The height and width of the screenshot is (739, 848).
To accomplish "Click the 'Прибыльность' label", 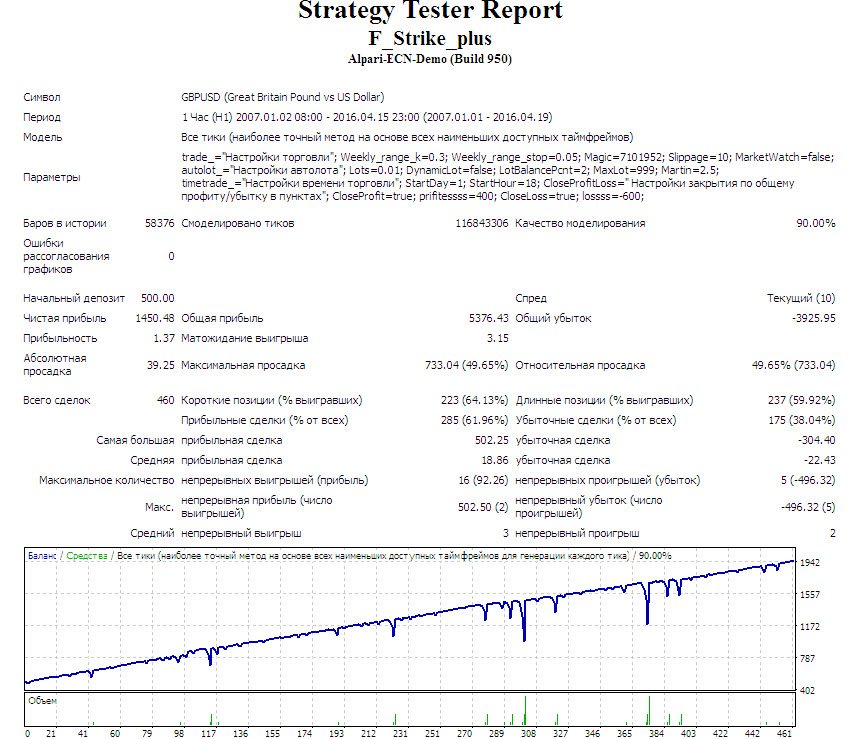I will coord(60,339).
